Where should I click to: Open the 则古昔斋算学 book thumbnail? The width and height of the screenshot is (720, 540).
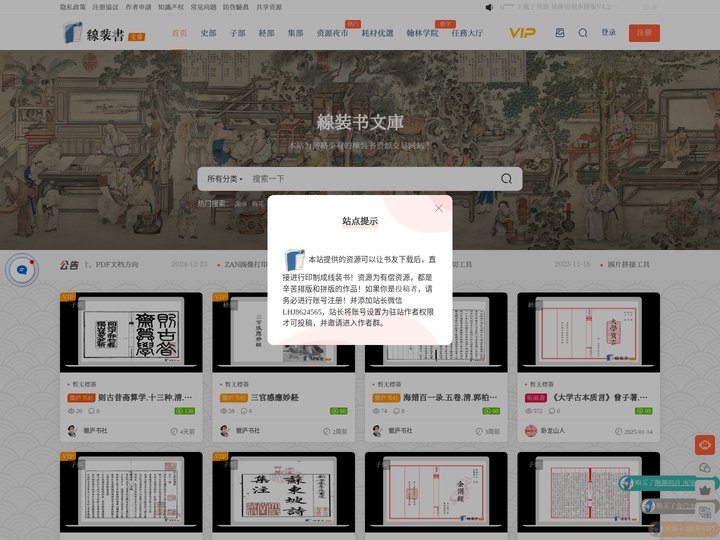[x=131, y=332]
